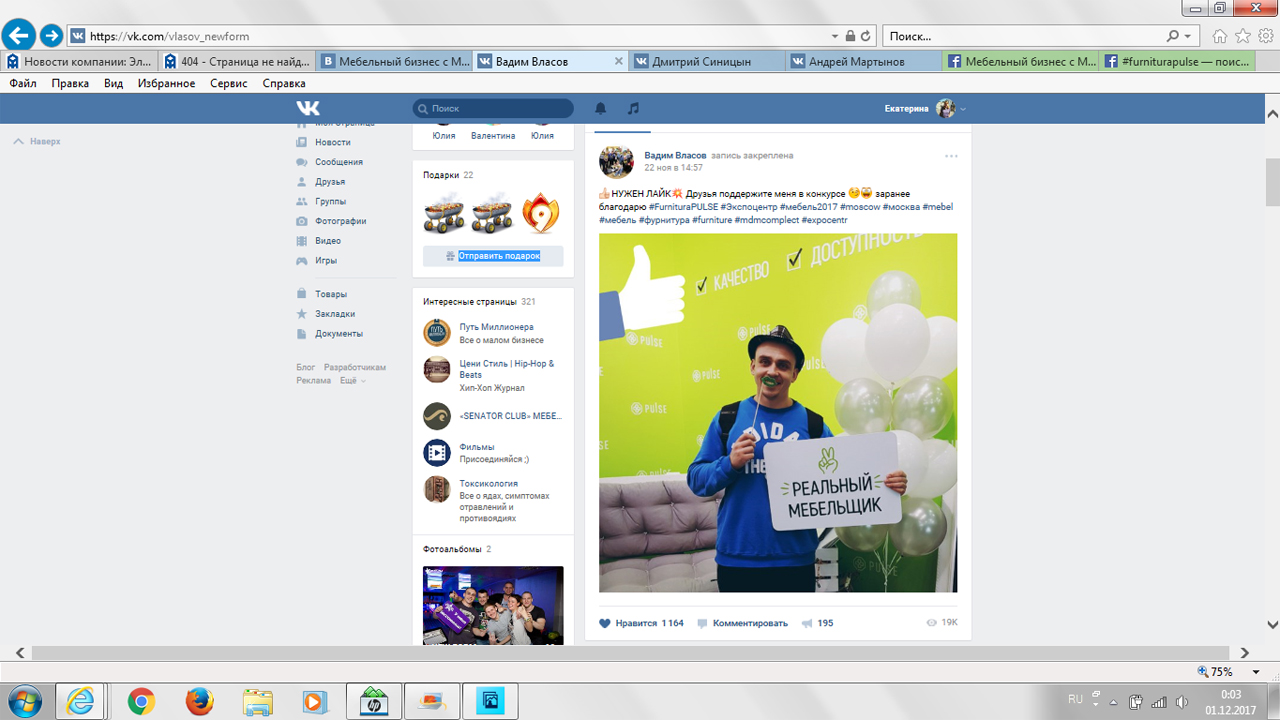Open the Файл menu
Screen dimensions: 1280x720
tap(23, 84)
